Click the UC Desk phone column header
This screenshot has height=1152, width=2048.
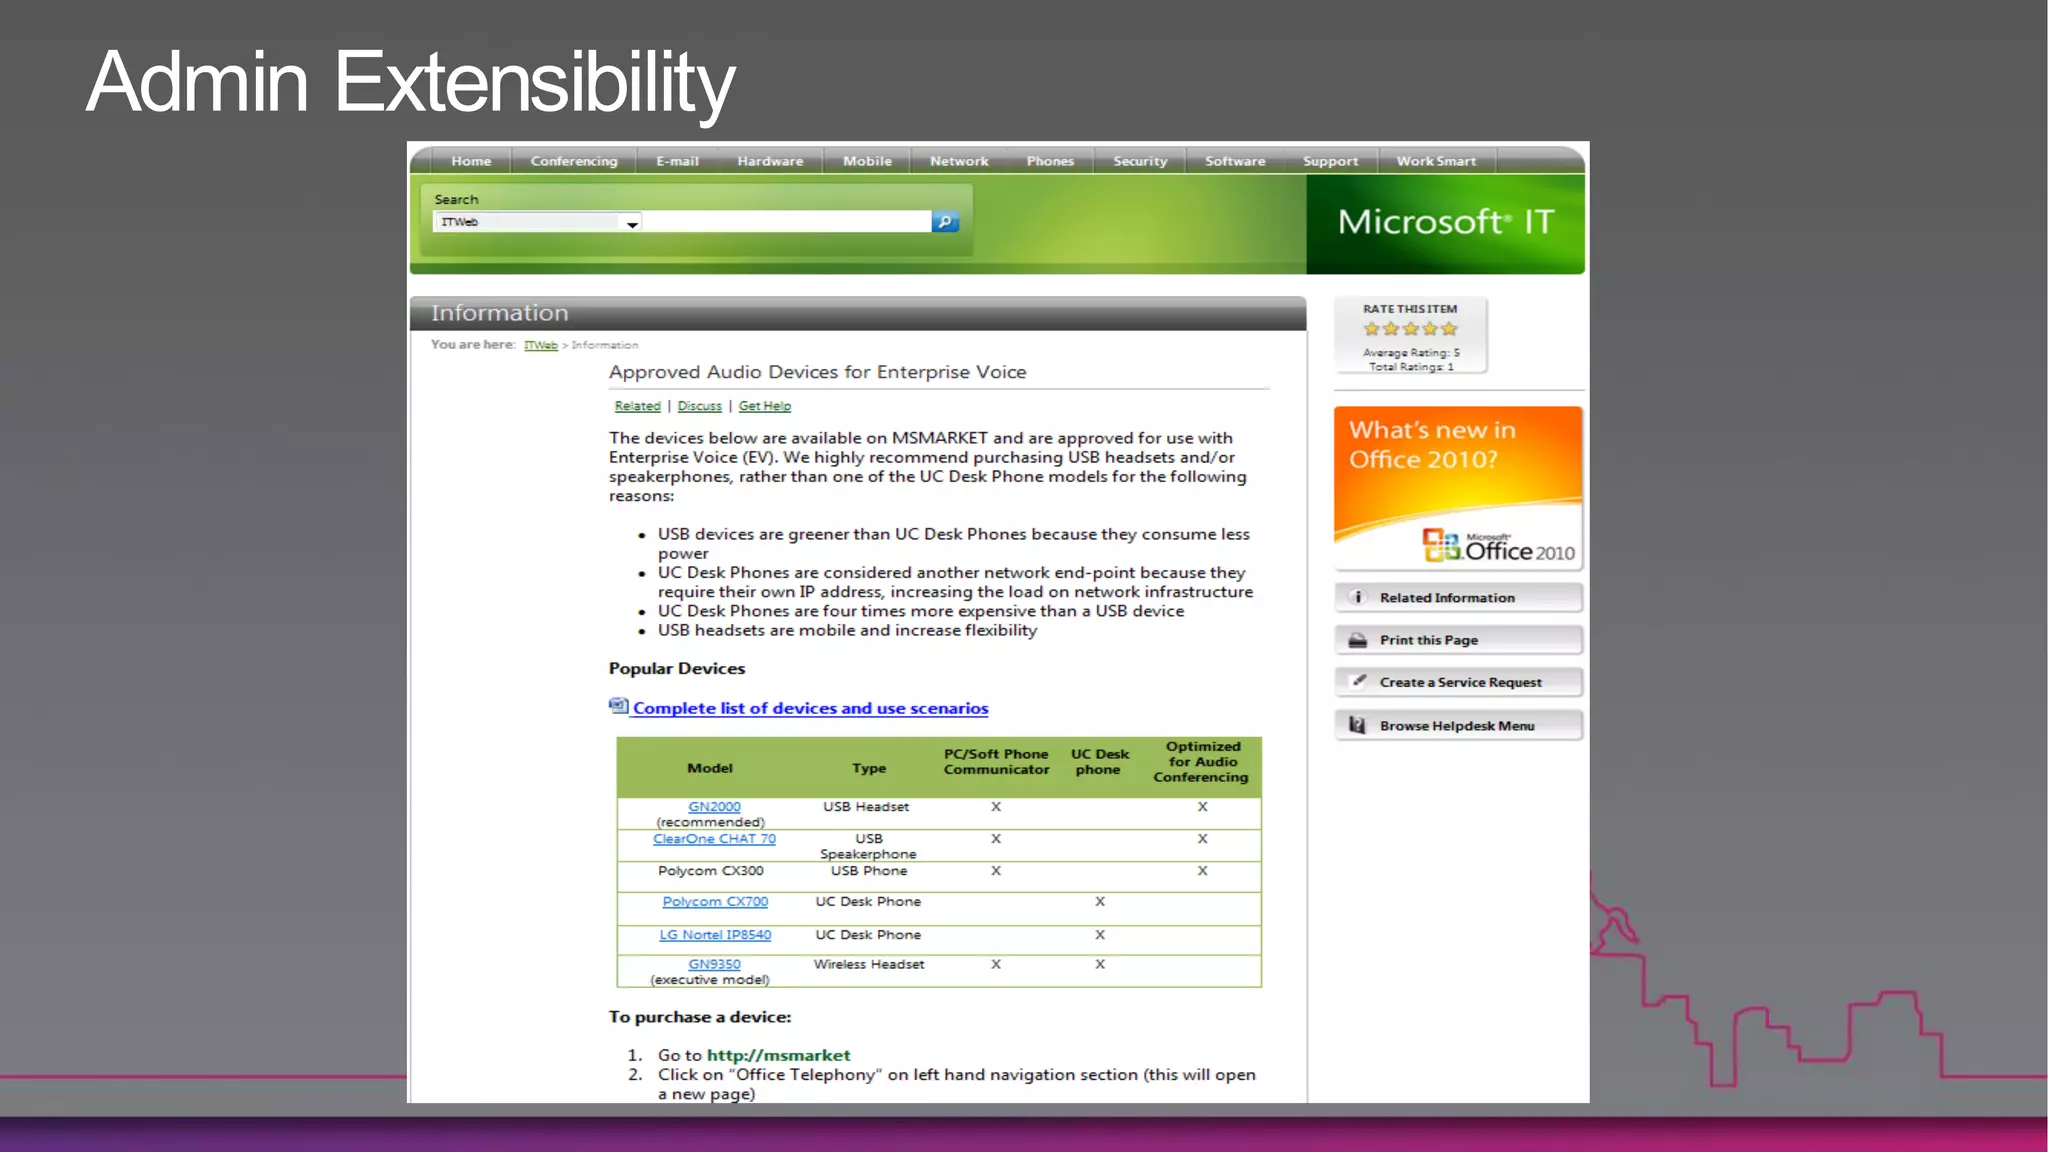[1099, 762]
